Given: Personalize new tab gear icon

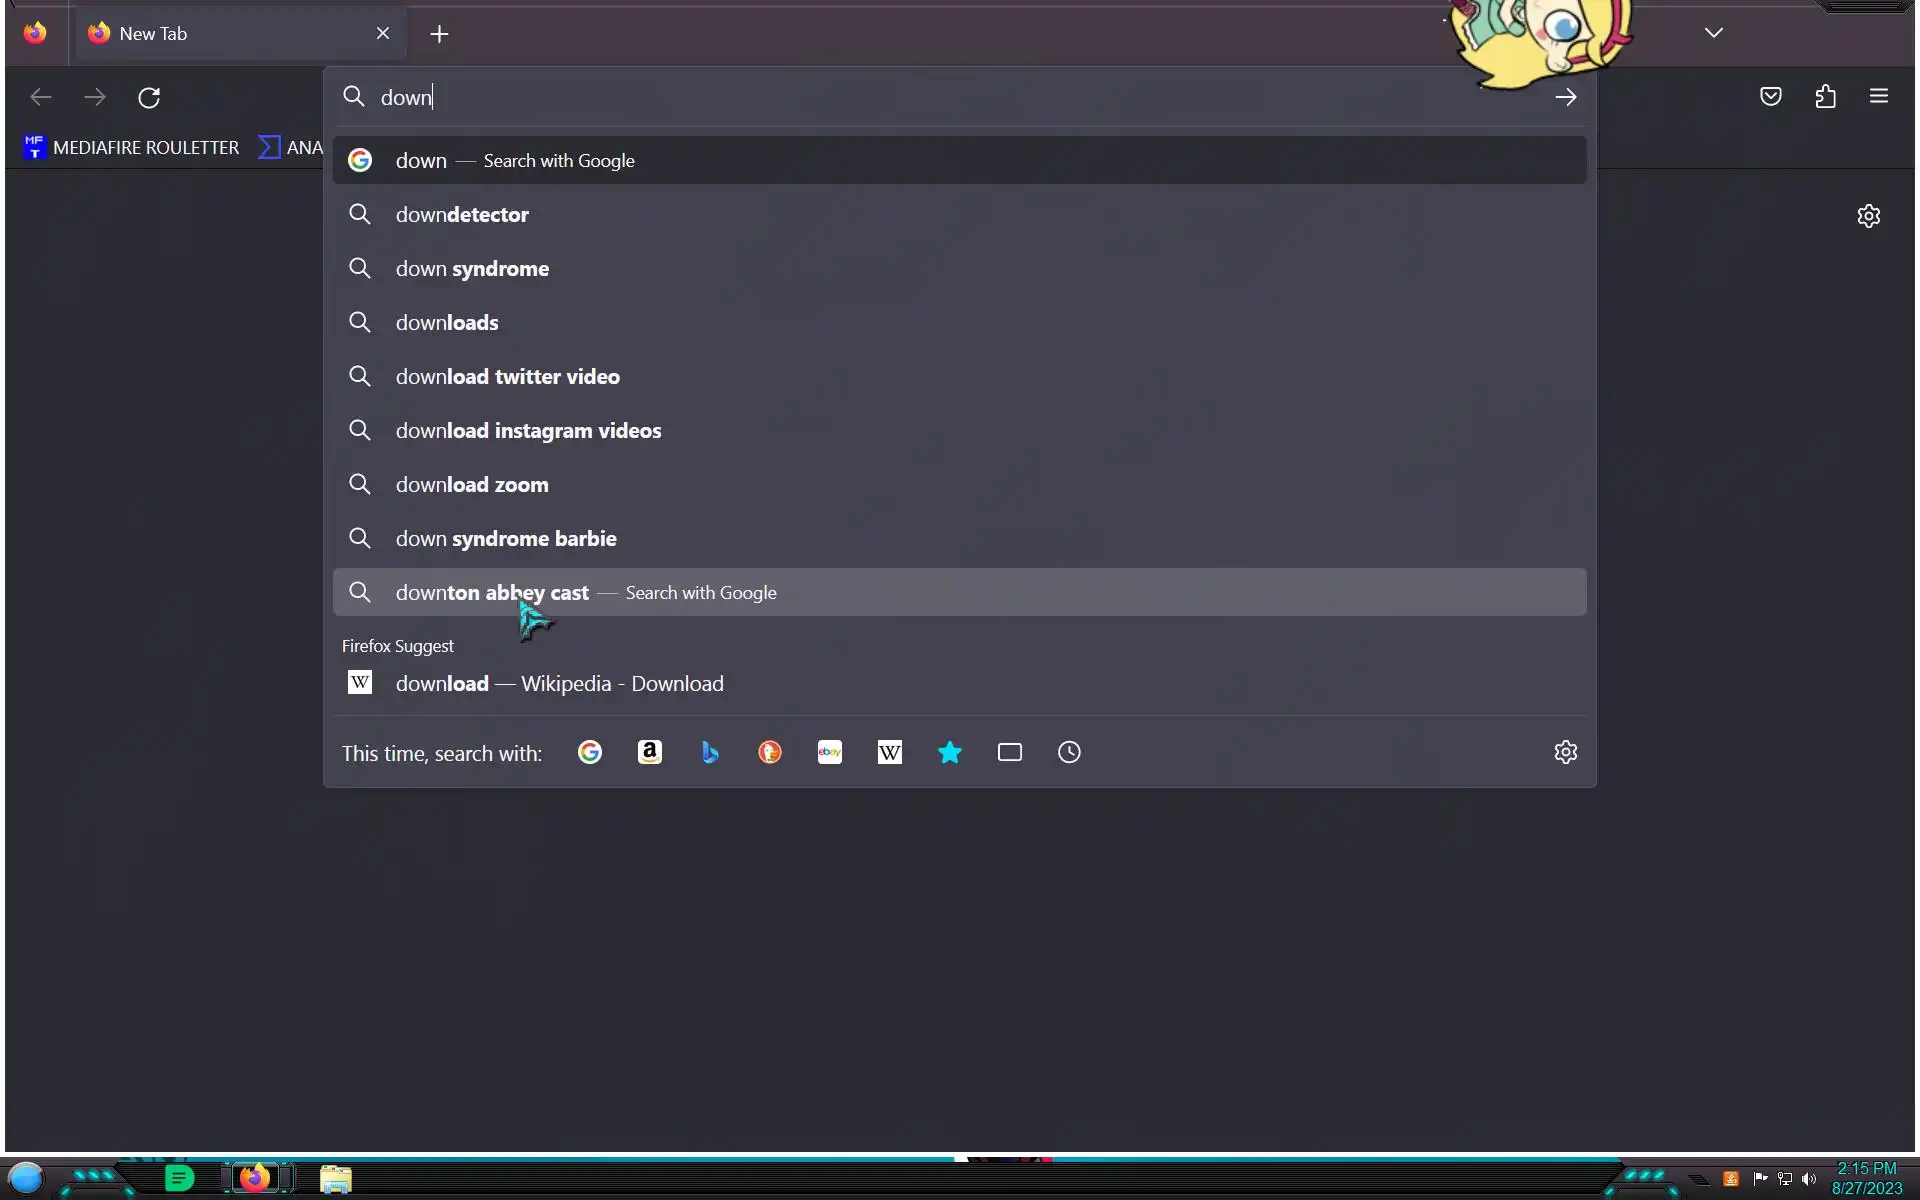Looking at the screenshot, I should (x=1869, y=216).
